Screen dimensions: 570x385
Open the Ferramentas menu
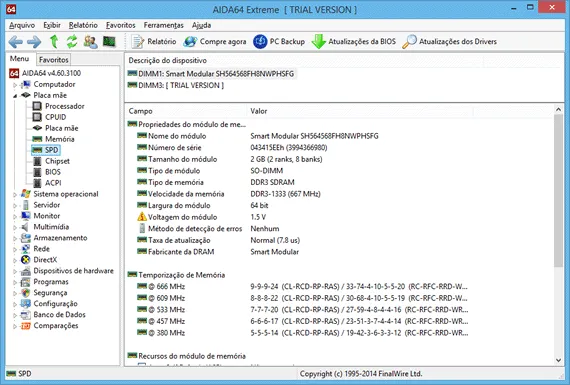tap(164, 25)
